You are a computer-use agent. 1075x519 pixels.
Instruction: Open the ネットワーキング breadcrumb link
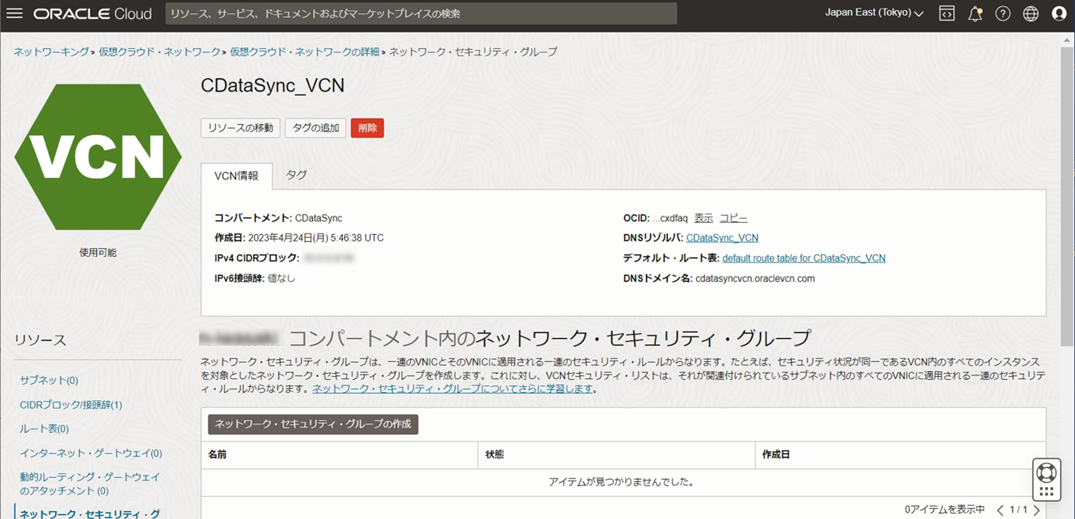click(x=51, y=51)
